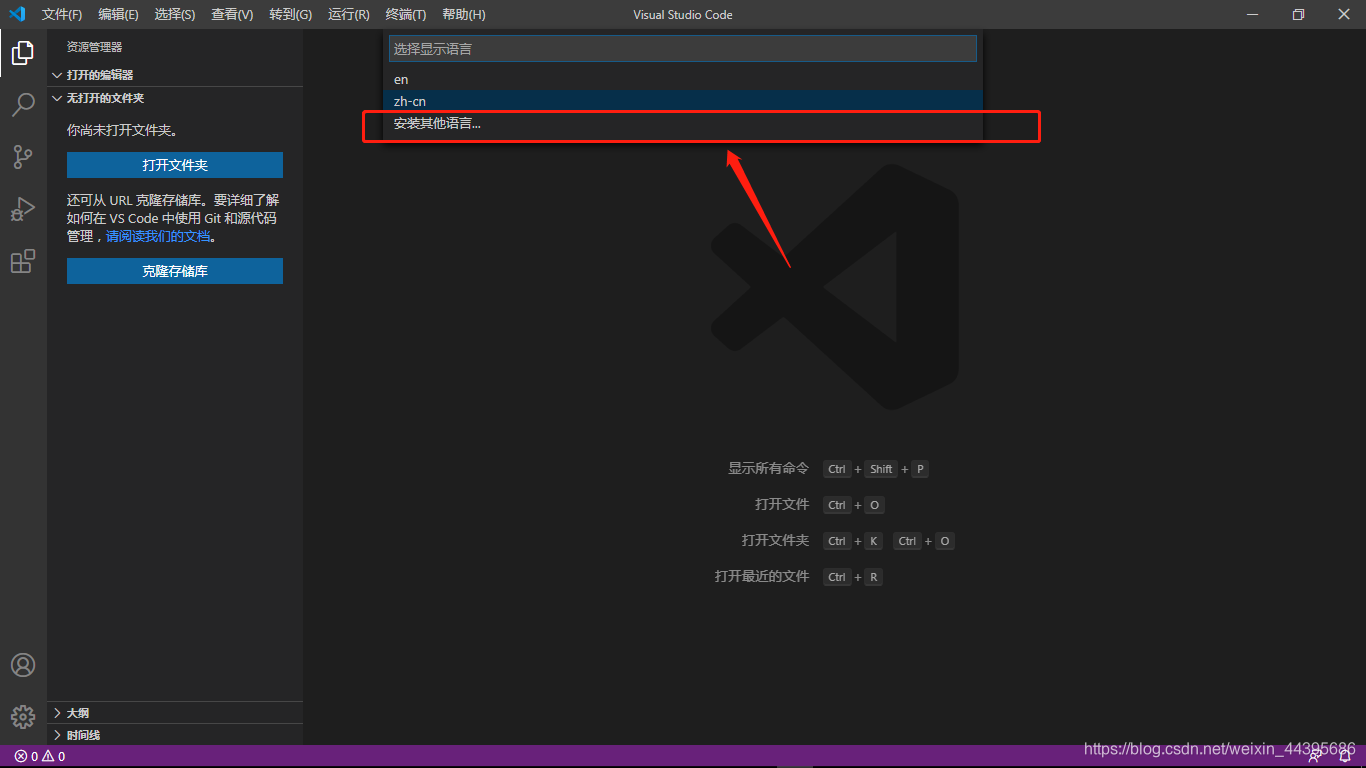Click the feedback icon in status bar
The width and height of the screenshot is (1366, 768).
(x=1316, y=757)
